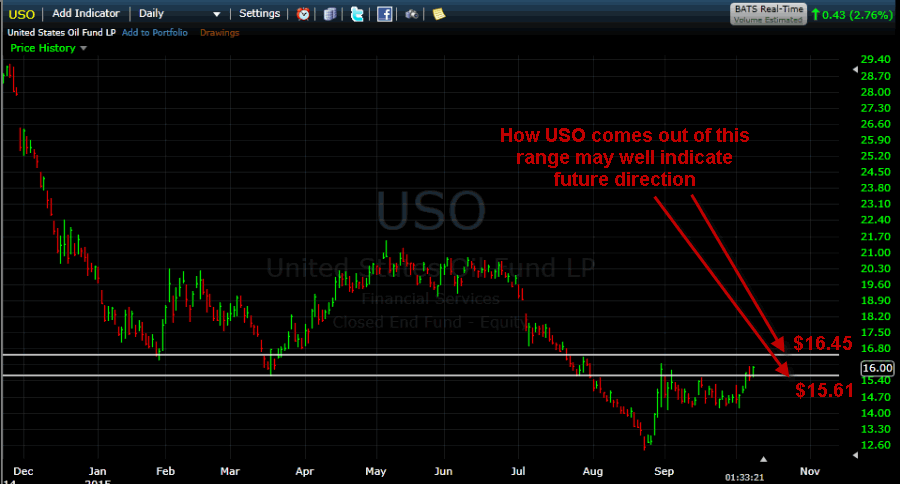Click the Jun date axis label
Viewport: 900px width, 484px height.
[x=443, y=471]
